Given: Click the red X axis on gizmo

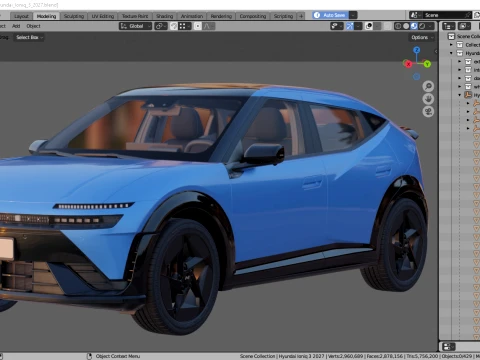Looking at the screenshot, I should [408, 64].
